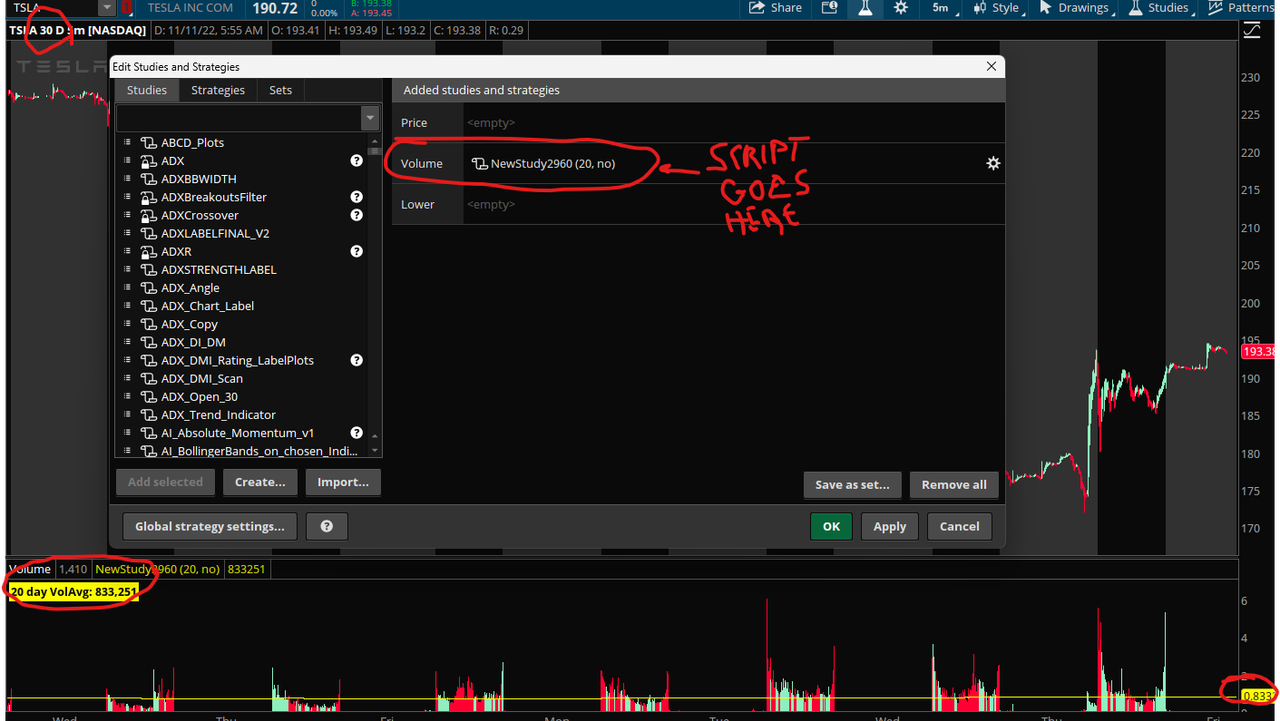Switch to the Strategies tab
The height and width of the screenshot is (721, 1280).
[x=218, y=90]
